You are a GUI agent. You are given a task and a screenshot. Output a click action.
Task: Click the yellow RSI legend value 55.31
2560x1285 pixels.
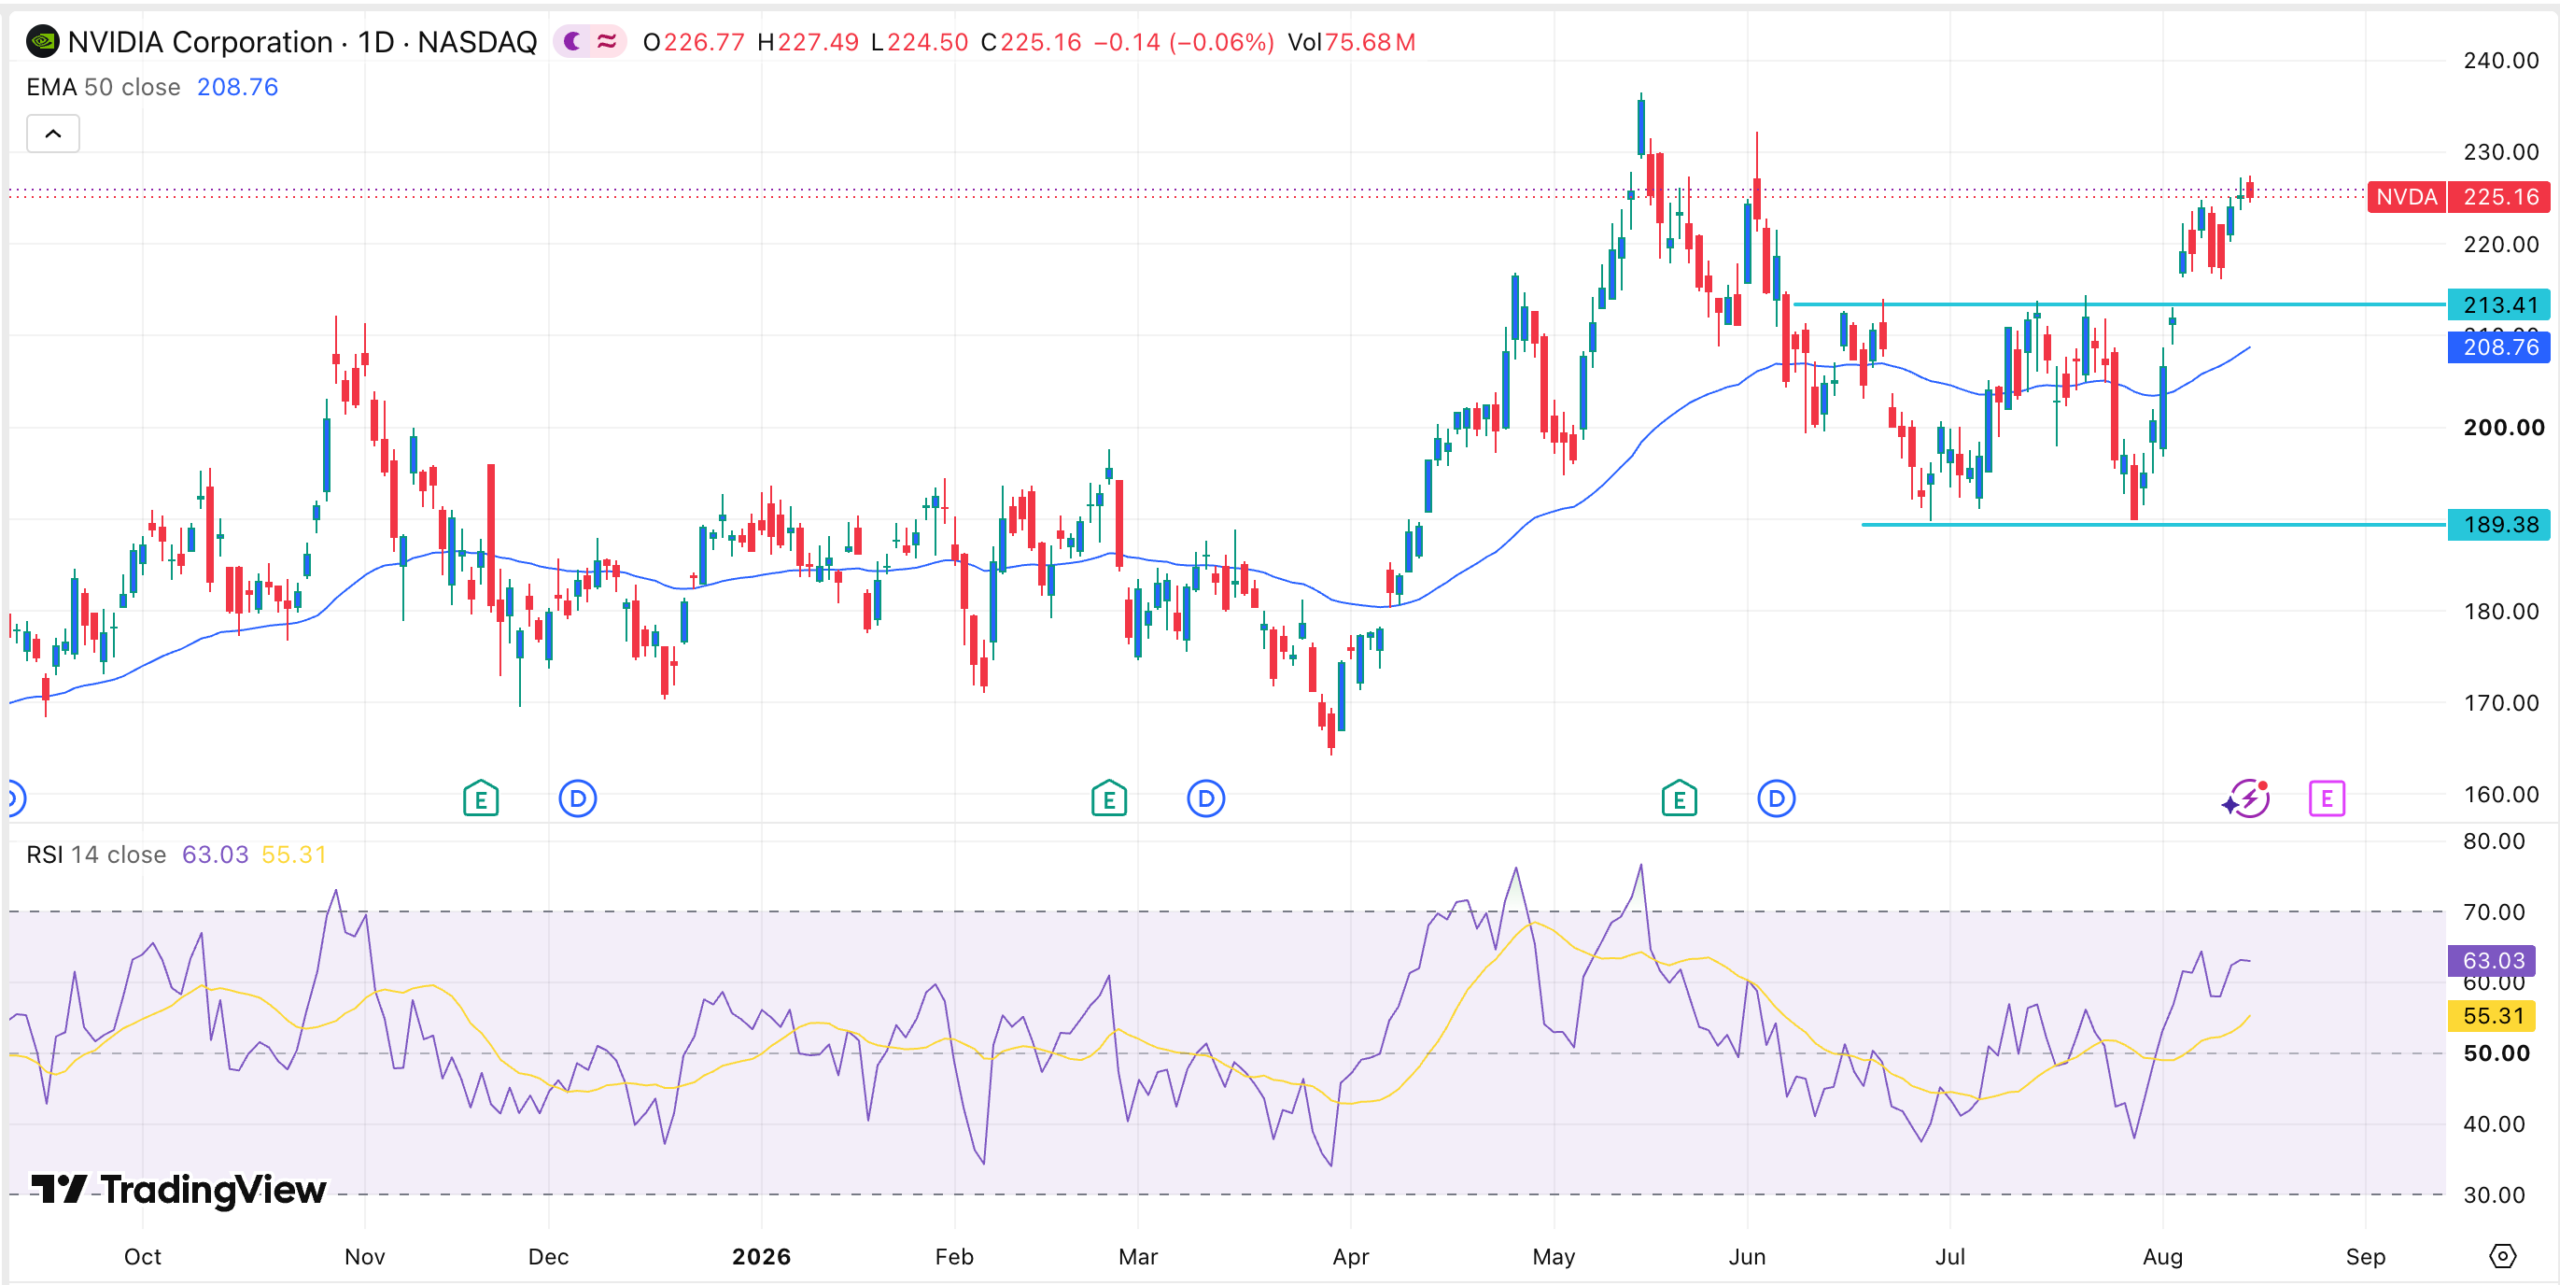294,855
